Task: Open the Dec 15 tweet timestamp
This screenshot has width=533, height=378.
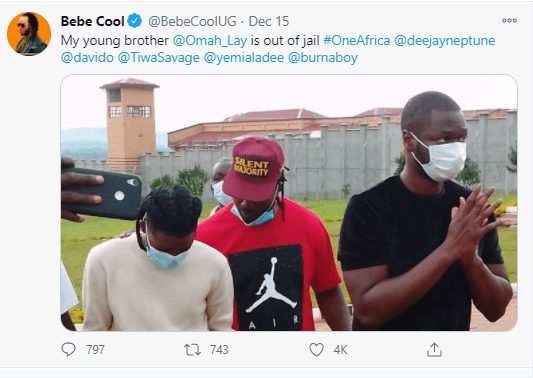Action: pyautogui.click(x=269, y=21)
